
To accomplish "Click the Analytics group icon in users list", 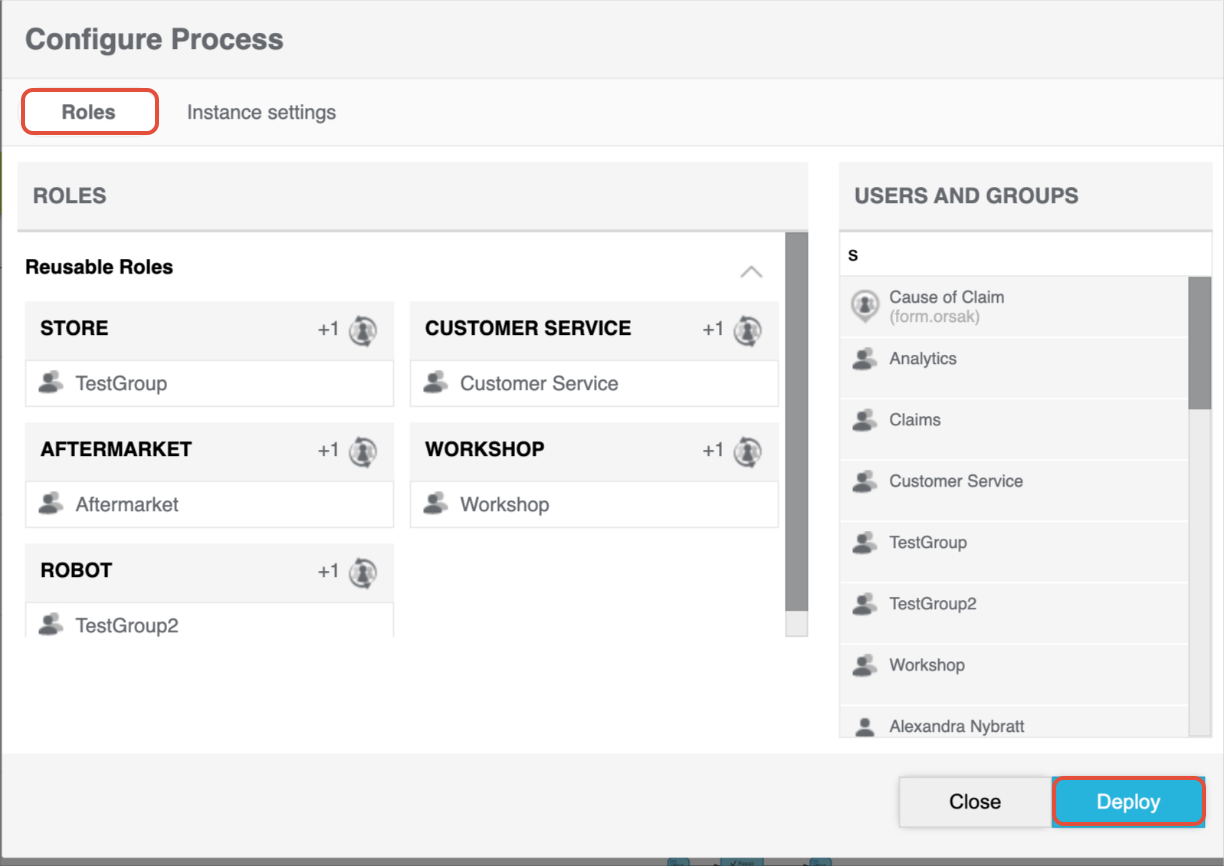I will (x=864, y=359).
